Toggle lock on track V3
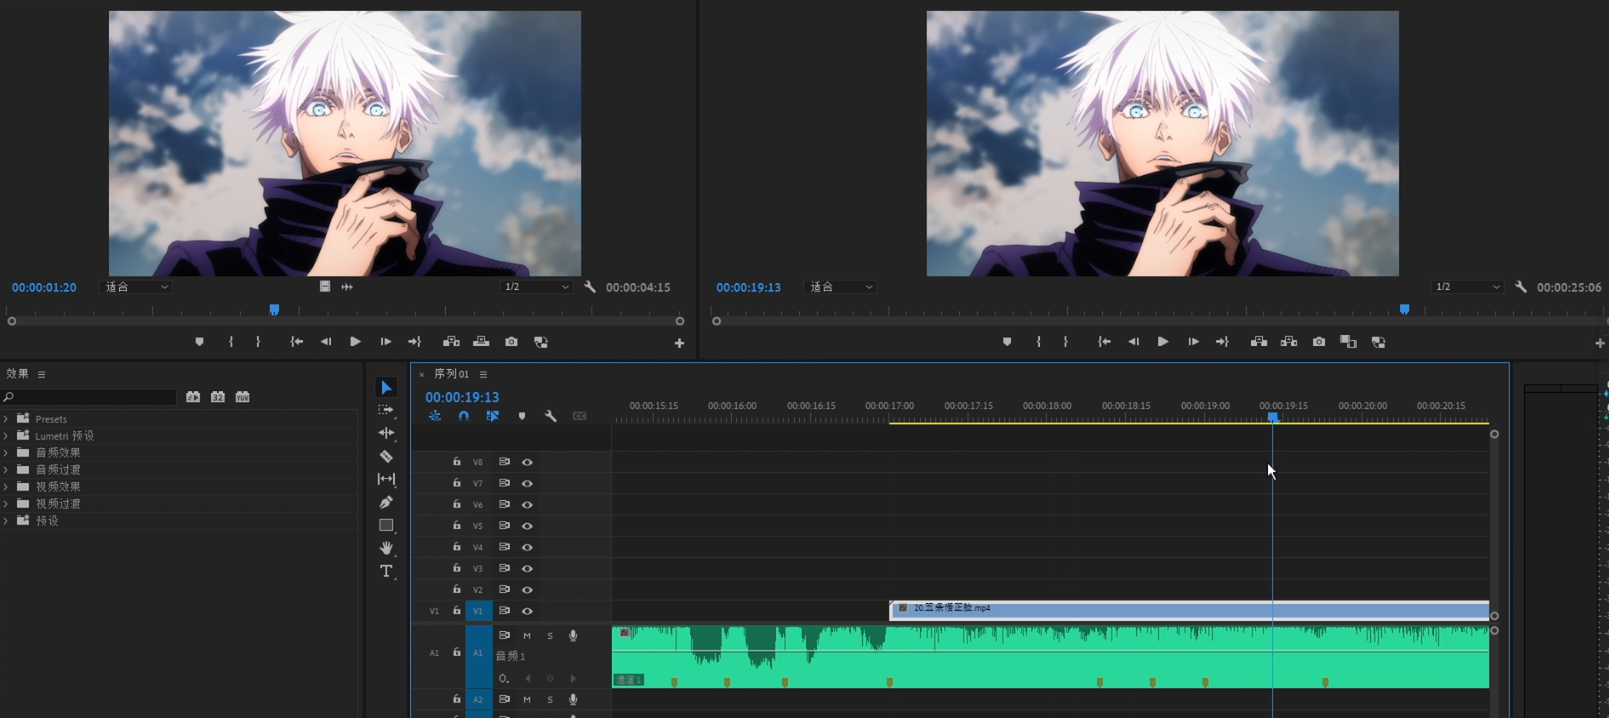The width and height of the screenshot is (1609, 718). click(x=457, y=568)
